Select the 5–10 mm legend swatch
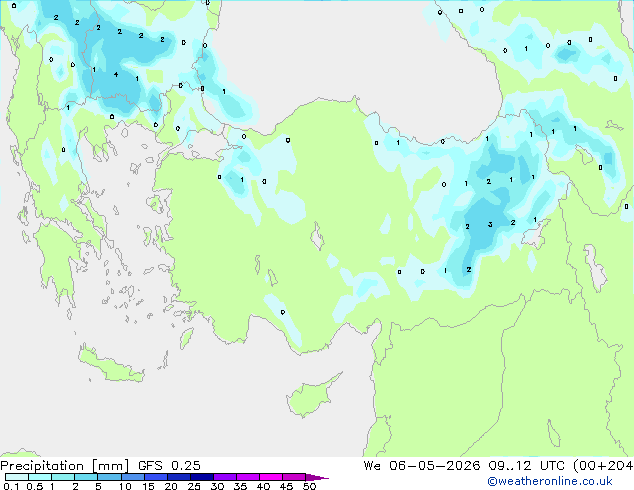This screenshot has height=490, width=634. click(109, 477)
